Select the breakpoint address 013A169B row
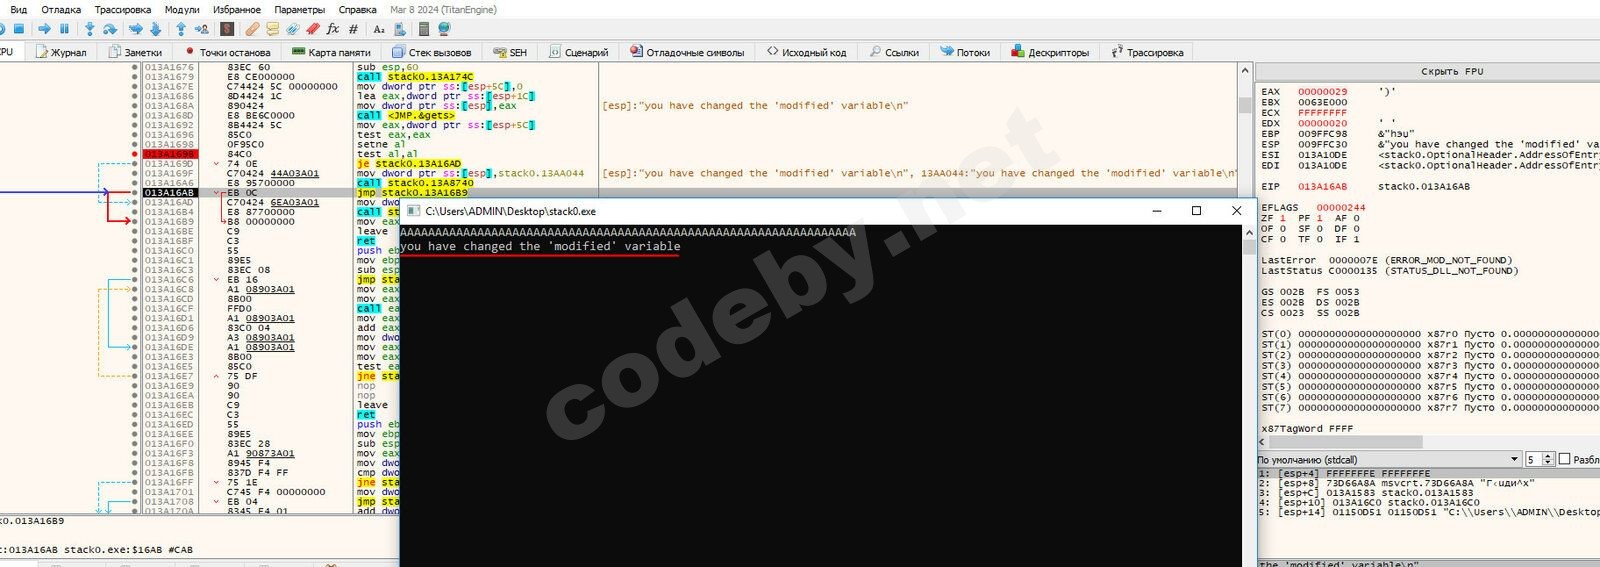 [169, 154]
